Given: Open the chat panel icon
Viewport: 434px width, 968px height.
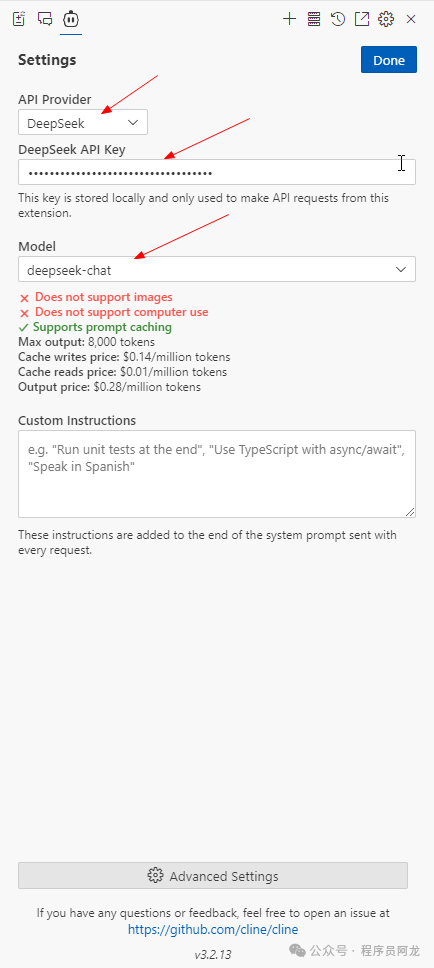Looking at the screenshot, I should tap(45, 19).
